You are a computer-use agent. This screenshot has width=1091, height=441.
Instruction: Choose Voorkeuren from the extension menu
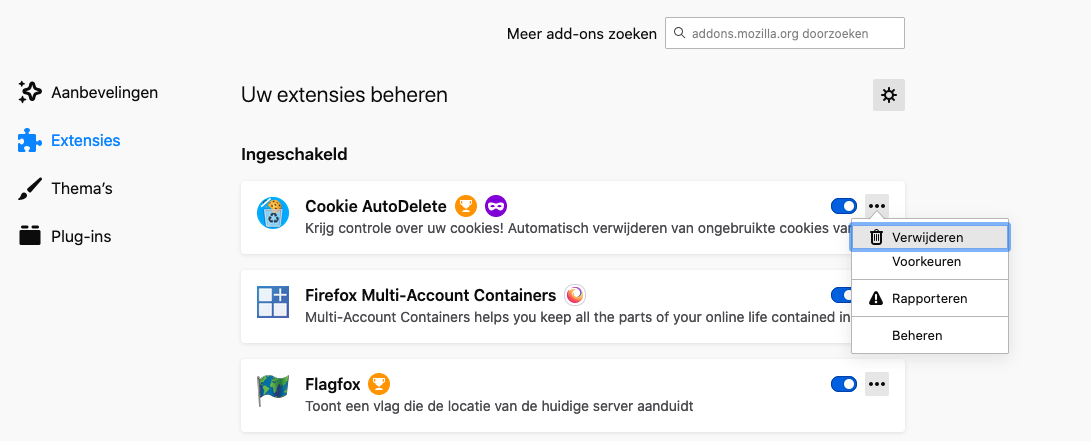[x=926, y=262]
